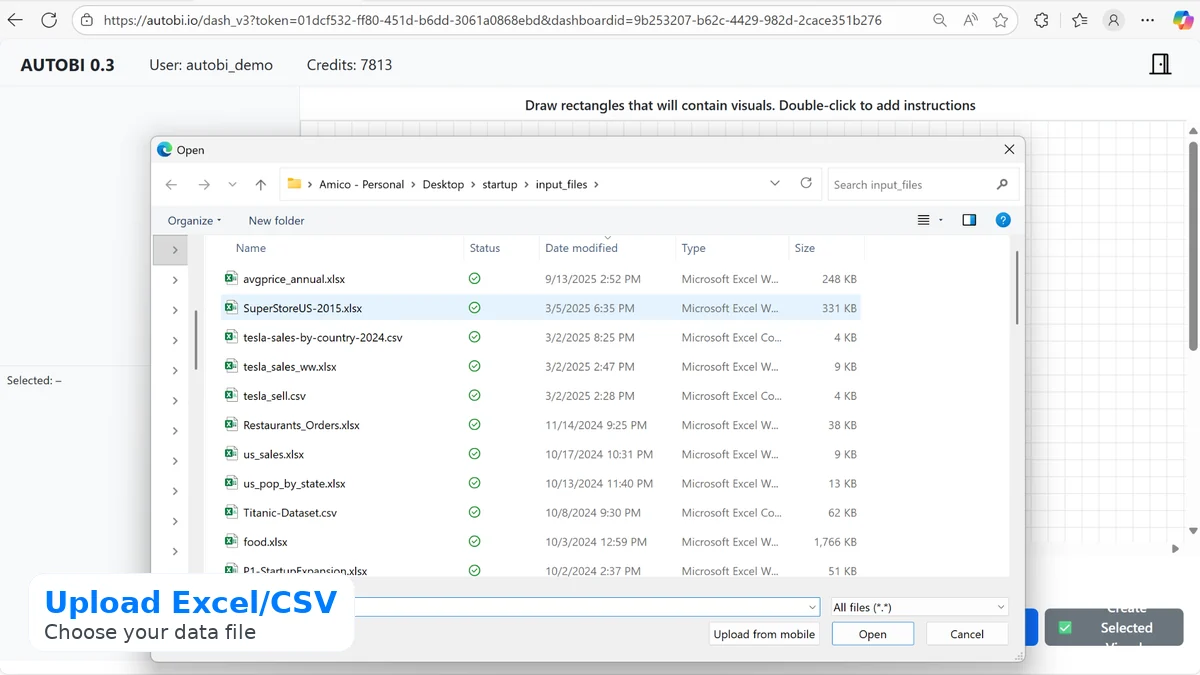
Task: Click the read aloud icon
Action: (970, 20)
